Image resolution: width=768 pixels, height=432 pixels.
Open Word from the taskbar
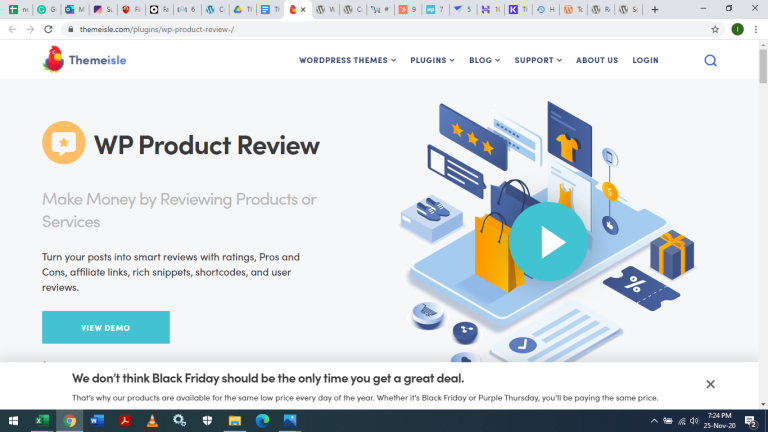[97, 421]
